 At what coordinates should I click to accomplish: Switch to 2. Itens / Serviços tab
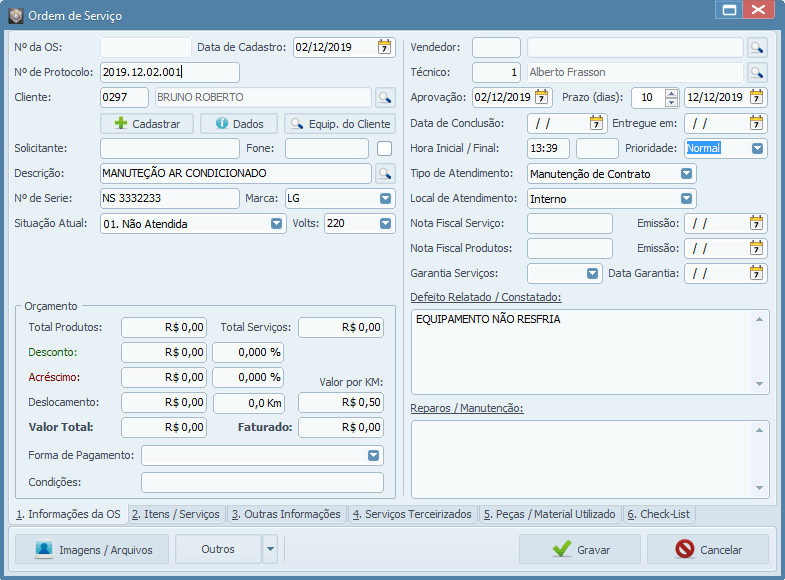pos(176,514)
